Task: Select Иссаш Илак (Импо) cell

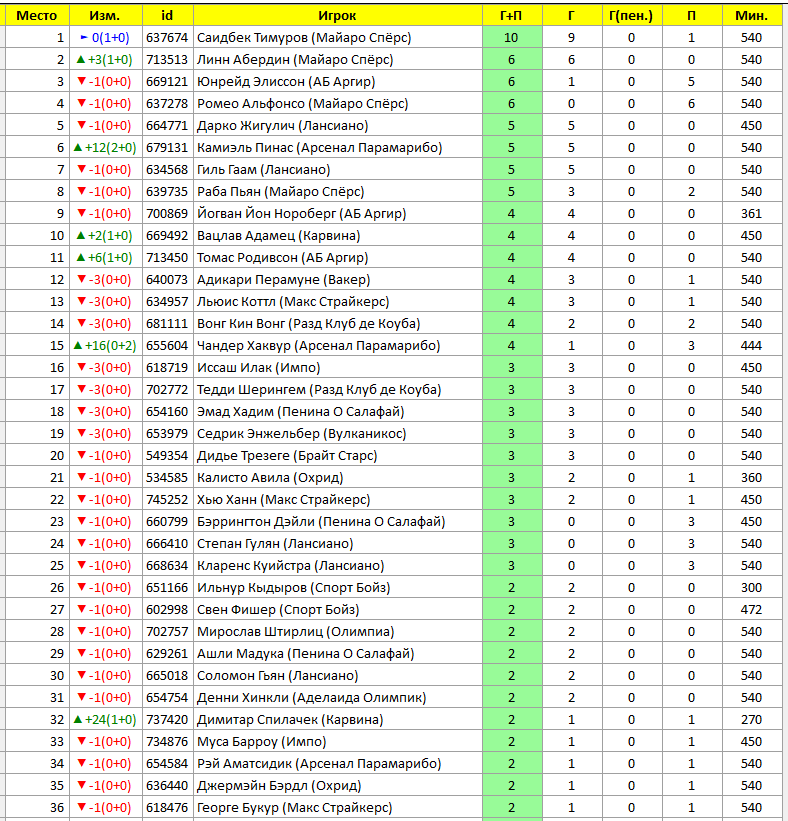Action: (x=338, y=368)
